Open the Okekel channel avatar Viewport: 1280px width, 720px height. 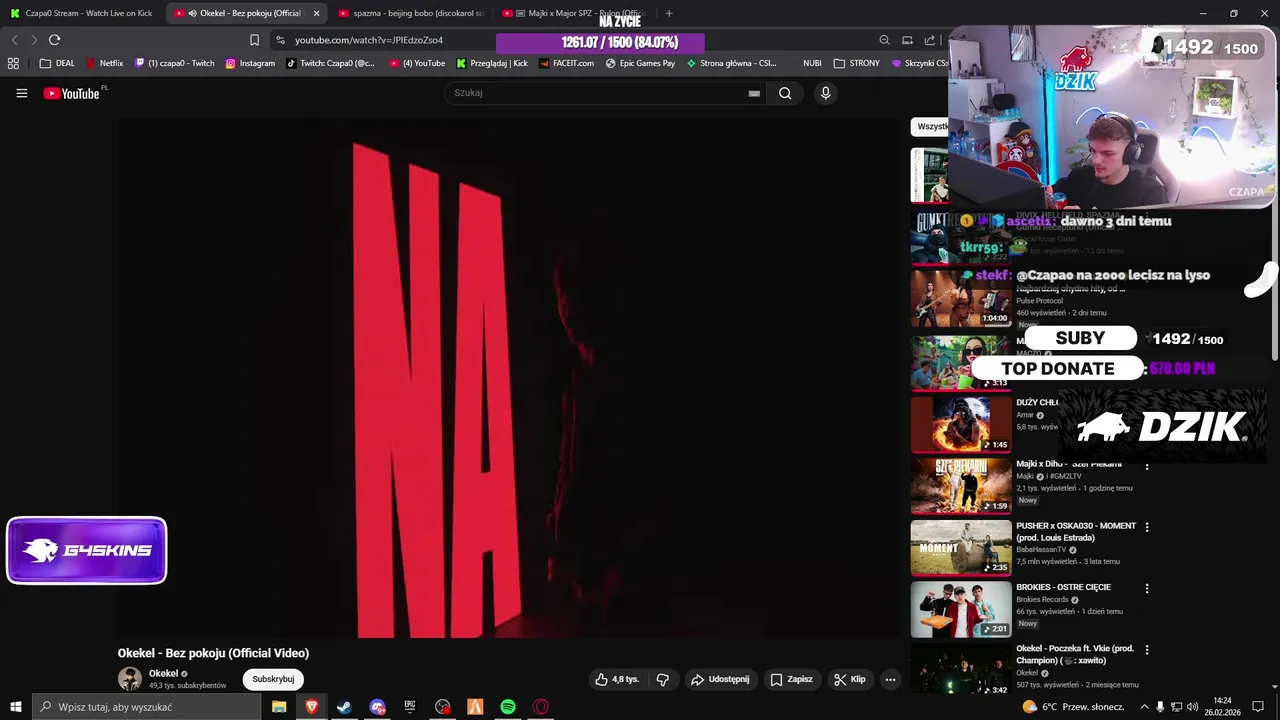click(130, 679)
